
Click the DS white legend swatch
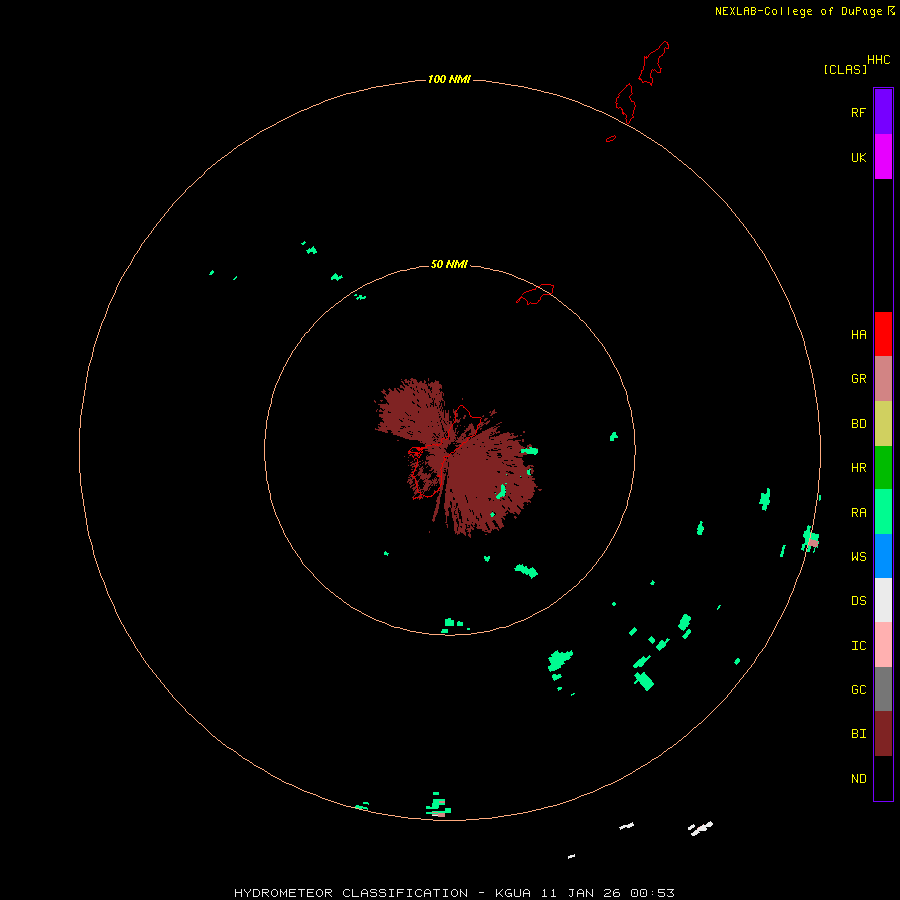click(x=883, y=600)
